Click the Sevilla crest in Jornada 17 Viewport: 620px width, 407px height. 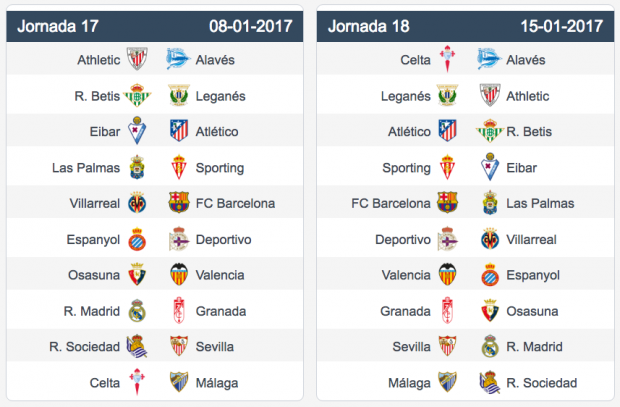178,346
